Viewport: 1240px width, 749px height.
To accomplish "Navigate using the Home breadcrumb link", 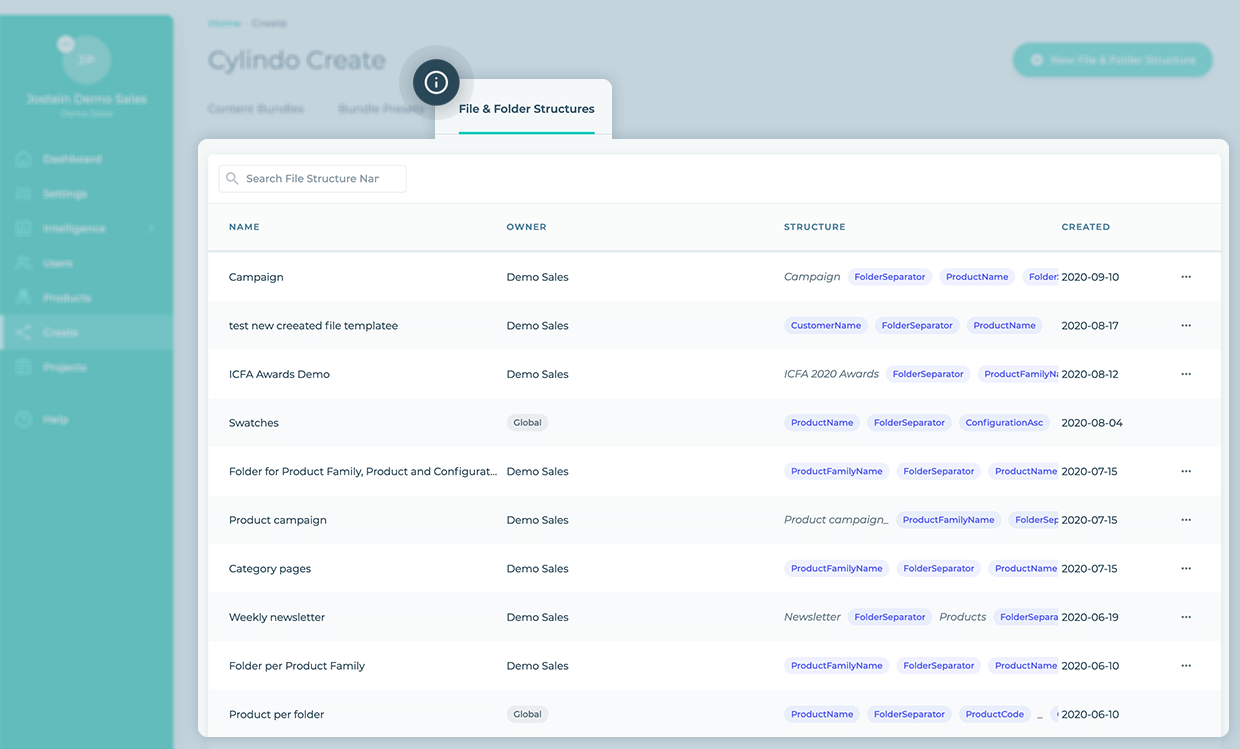I will click(224, 22).
